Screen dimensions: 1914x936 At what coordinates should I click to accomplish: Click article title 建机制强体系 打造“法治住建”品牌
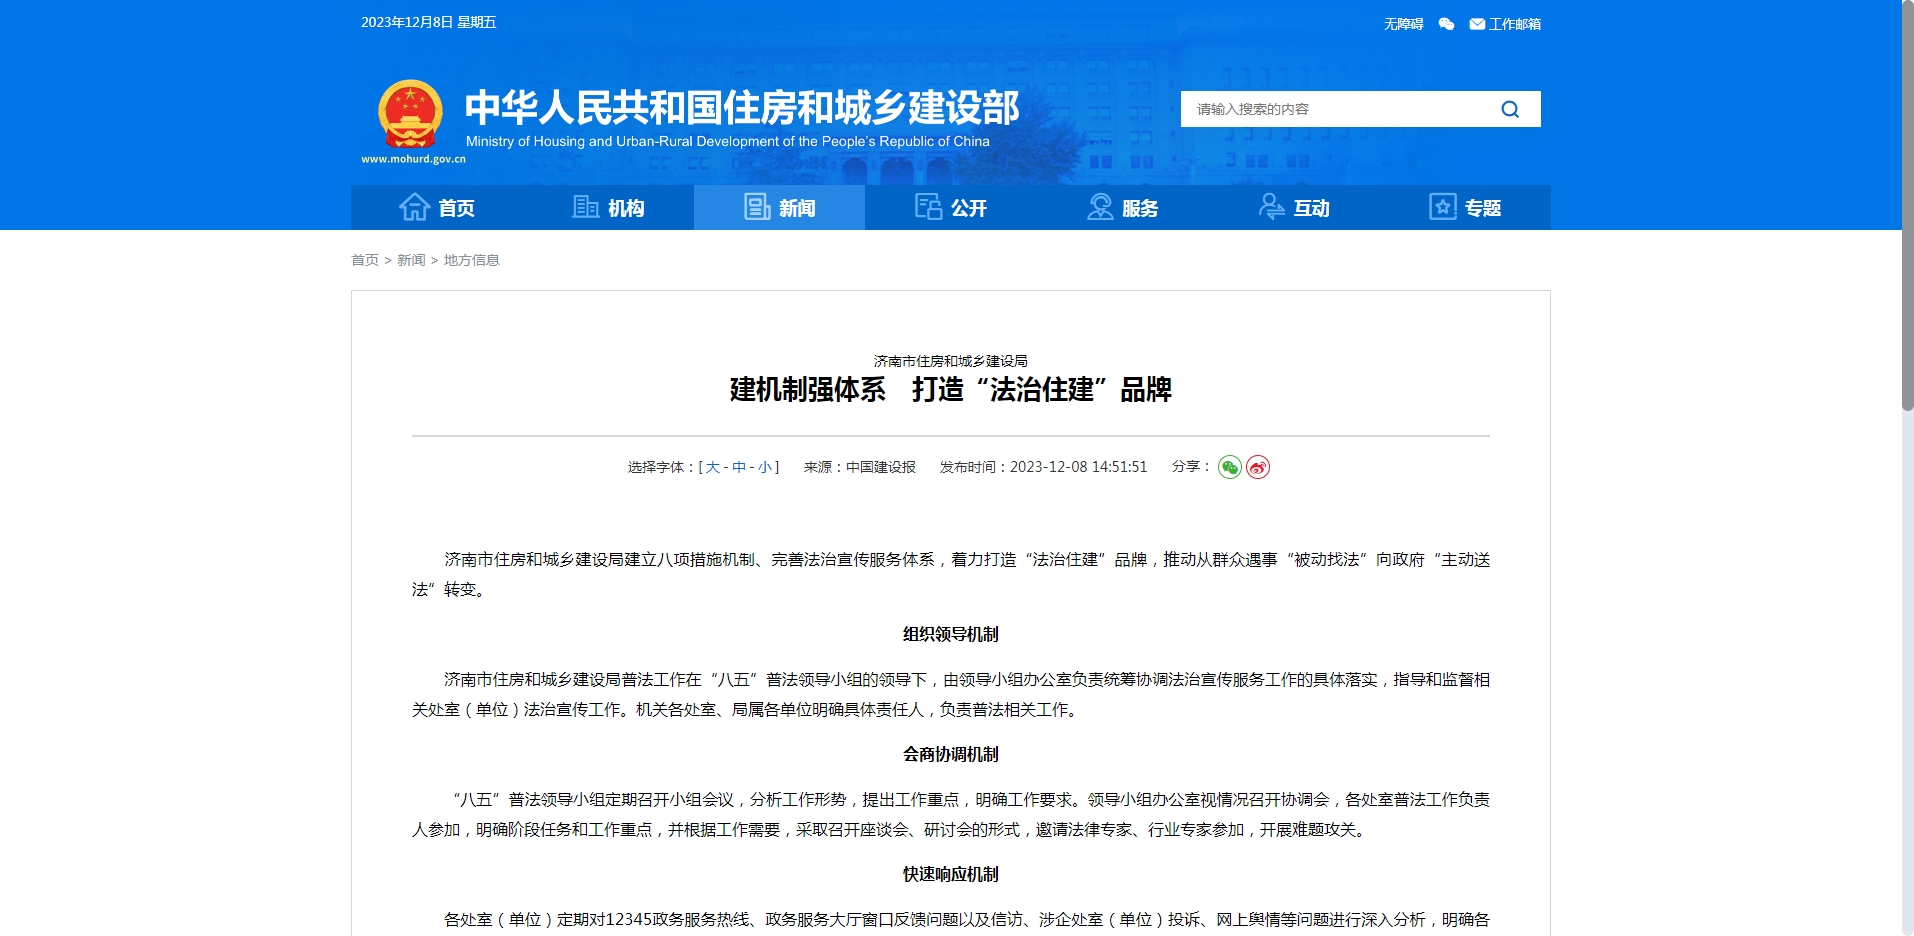[950, 390]
